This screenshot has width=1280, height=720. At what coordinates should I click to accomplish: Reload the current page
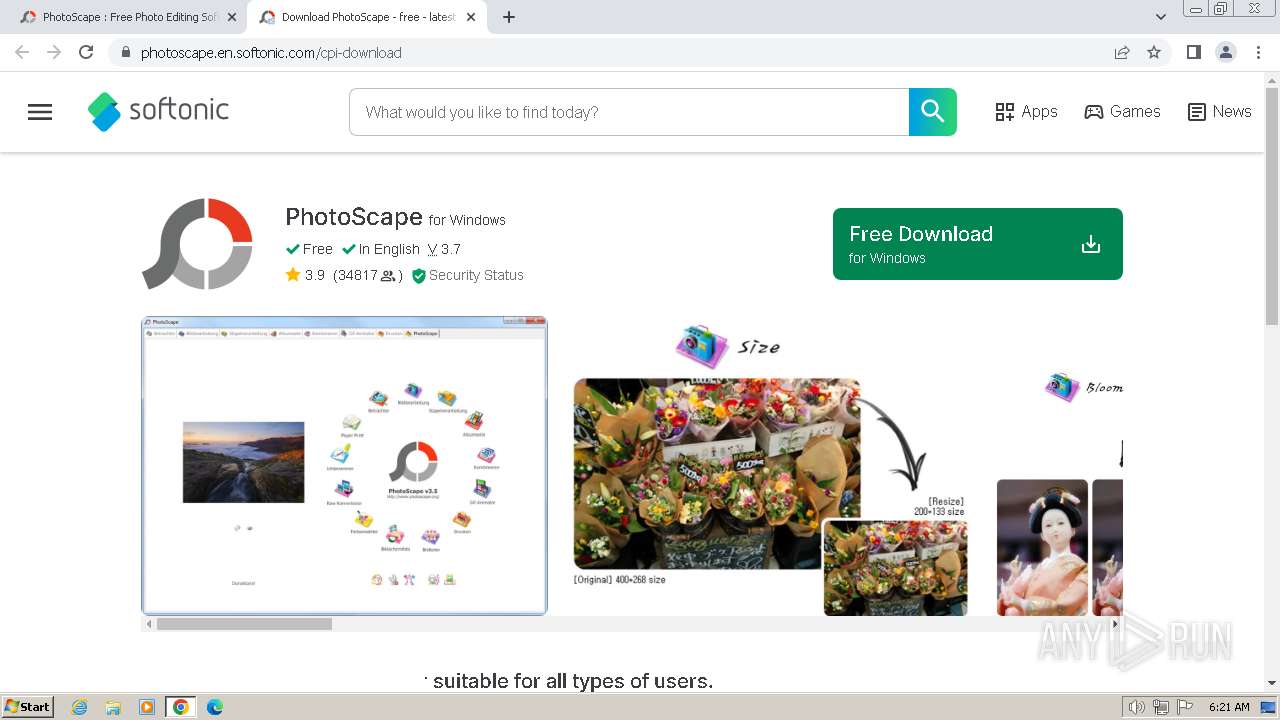click(x=86, y=52)
